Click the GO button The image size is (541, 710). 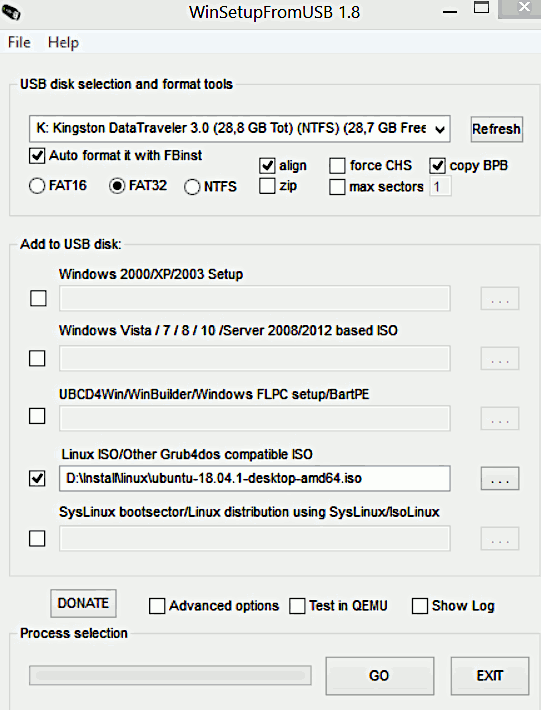pos(380,676)
